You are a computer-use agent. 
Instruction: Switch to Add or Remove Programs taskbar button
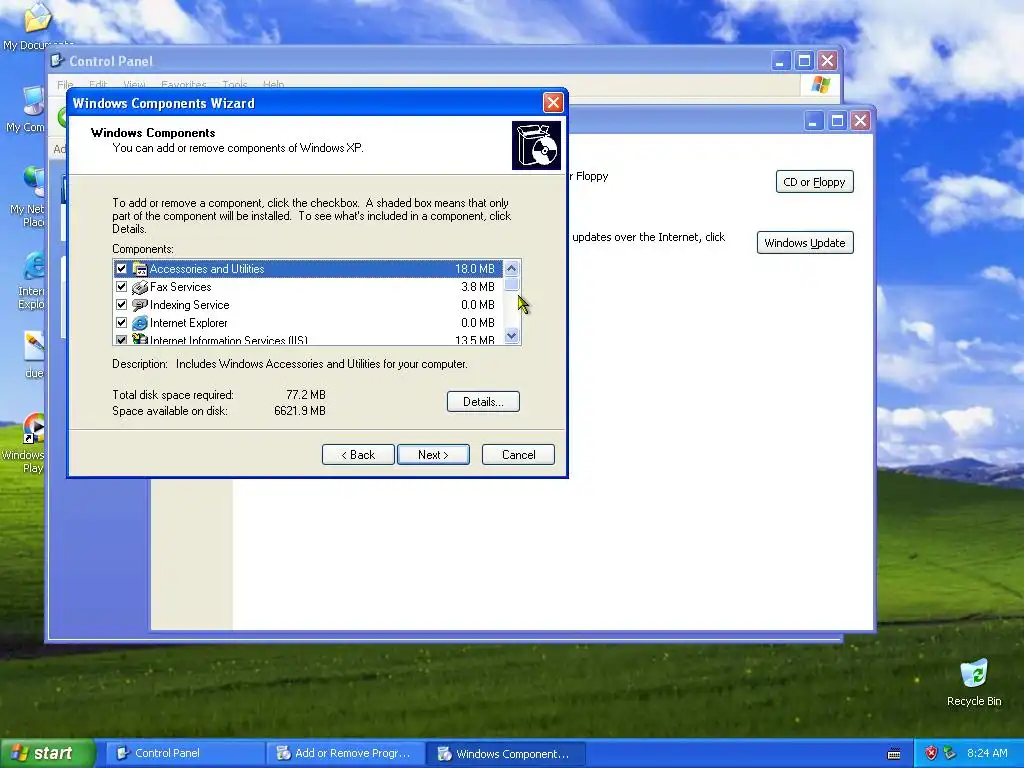click(x=345, y=753)
